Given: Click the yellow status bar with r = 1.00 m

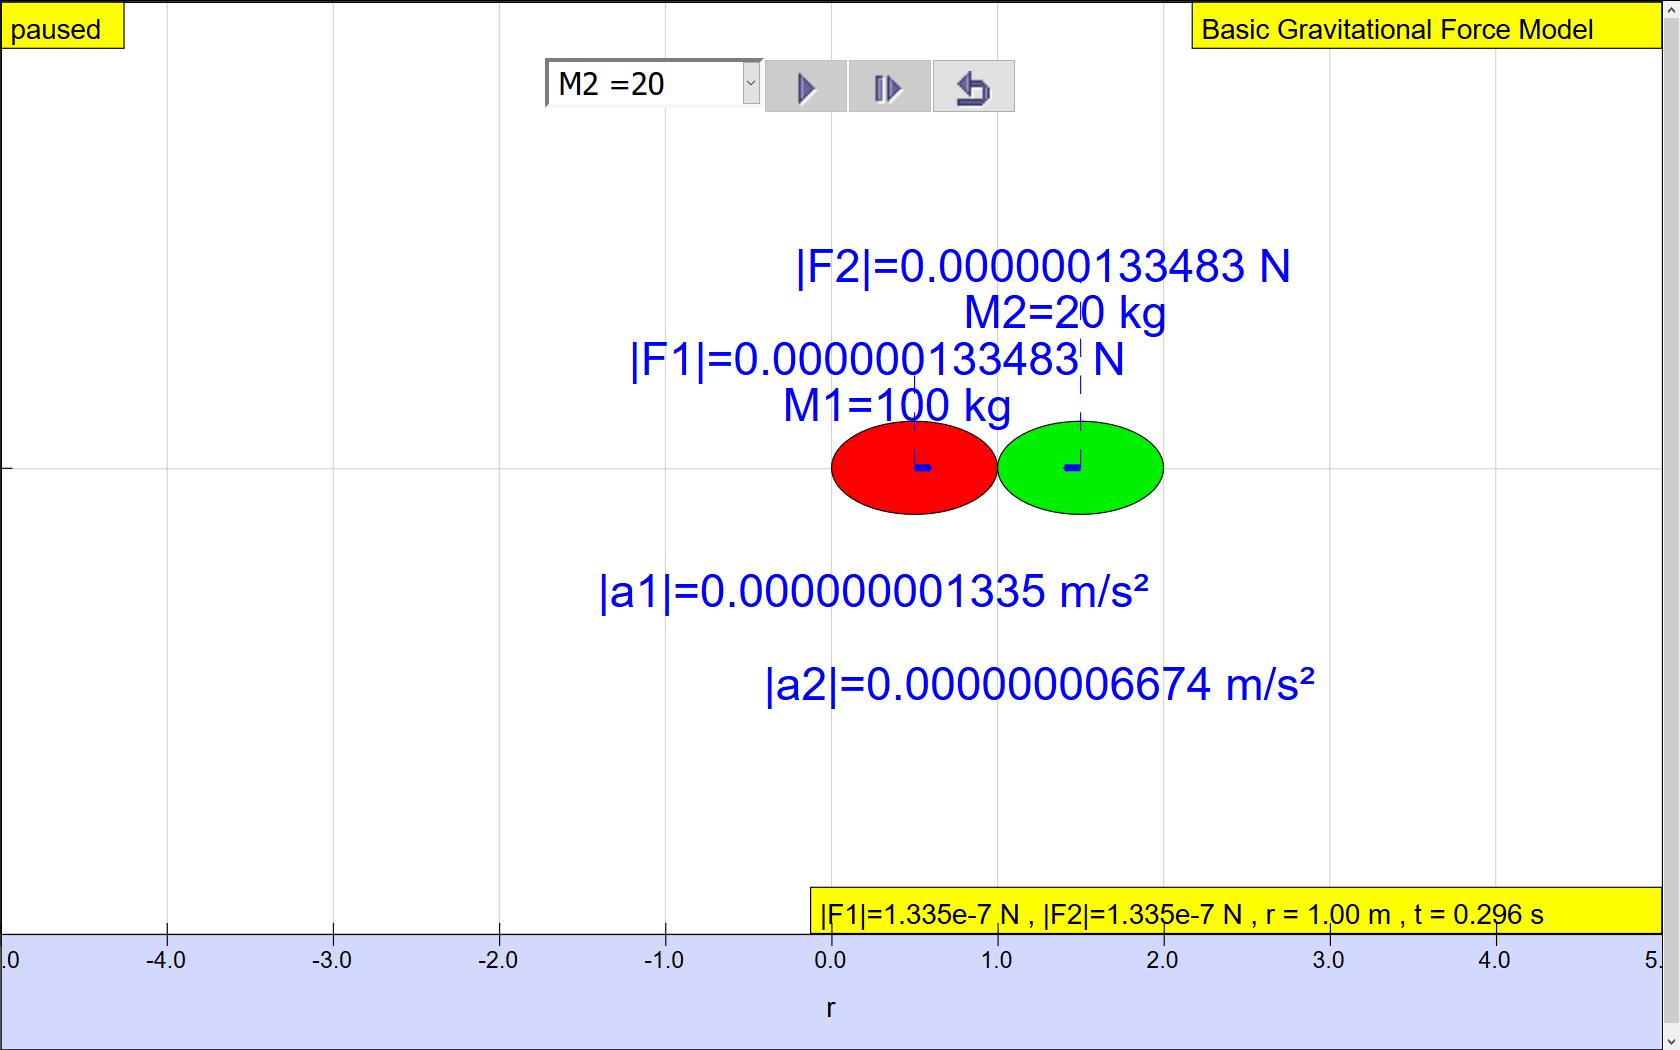Looking at the screenshot, I should [1235, 911].
